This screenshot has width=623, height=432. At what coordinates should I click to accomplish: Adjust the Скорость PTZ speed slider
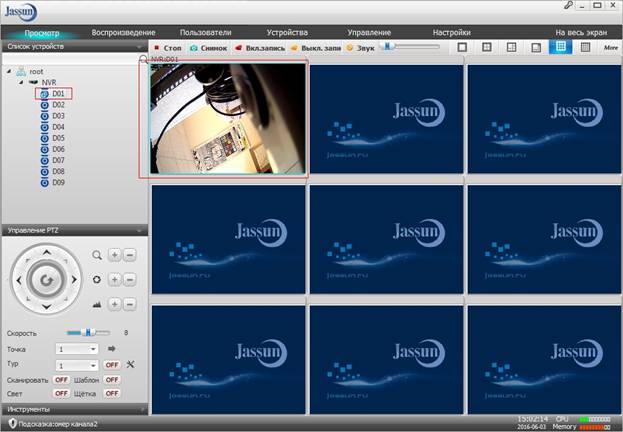tap(88, 332)
